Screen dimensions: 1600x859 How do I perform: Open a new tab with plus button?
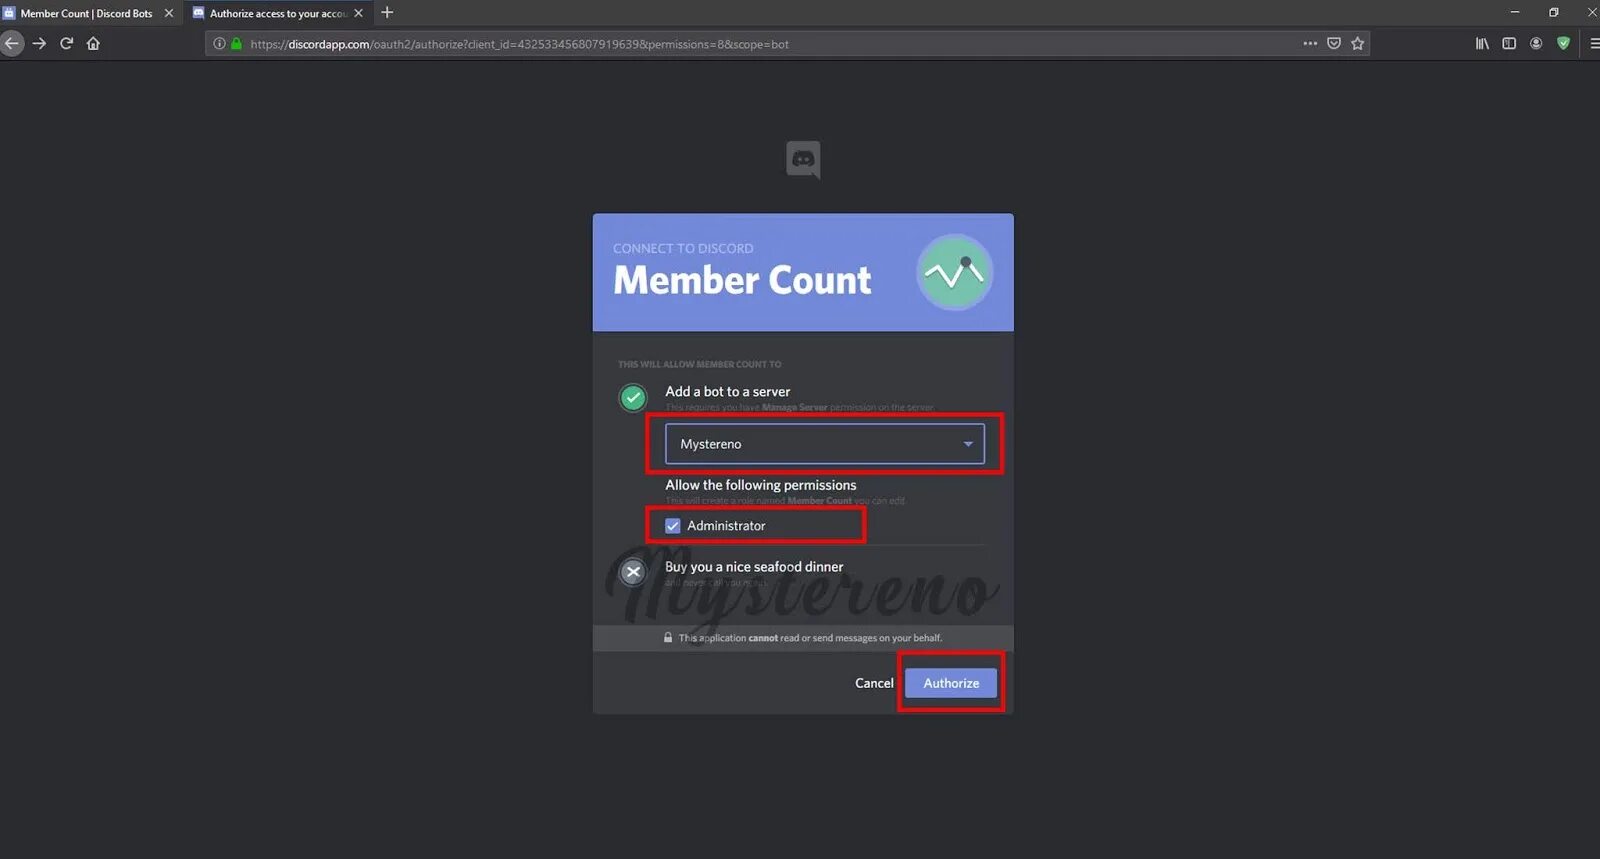[x=387, y=13]
